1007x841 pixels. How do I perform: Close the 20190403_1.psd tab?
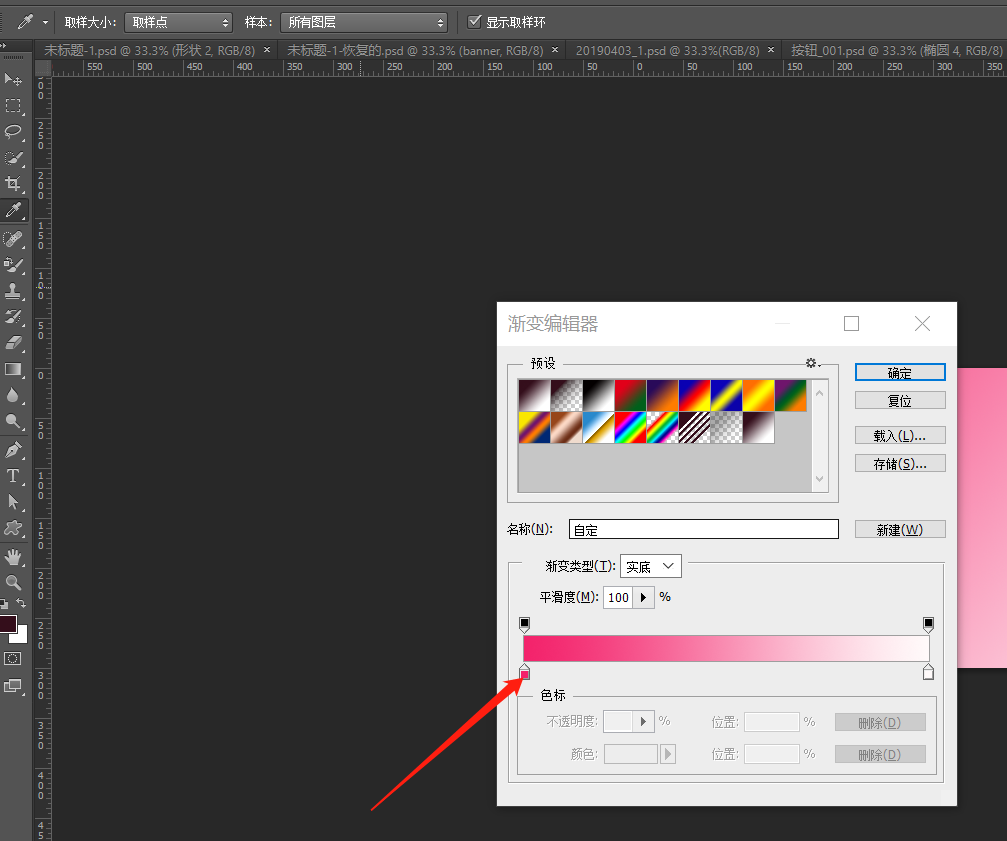pyautogui.click(x=771, y=49)
